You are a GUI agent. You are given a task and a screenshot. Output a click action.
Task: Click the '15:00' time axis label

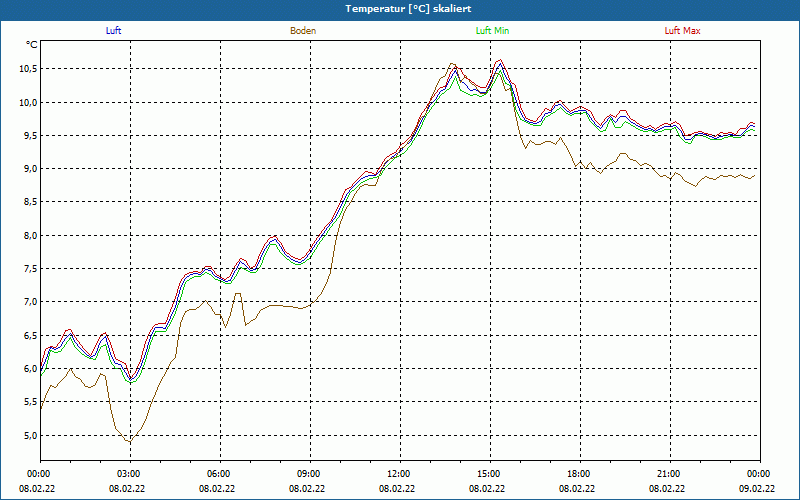(x=487, y=474)
